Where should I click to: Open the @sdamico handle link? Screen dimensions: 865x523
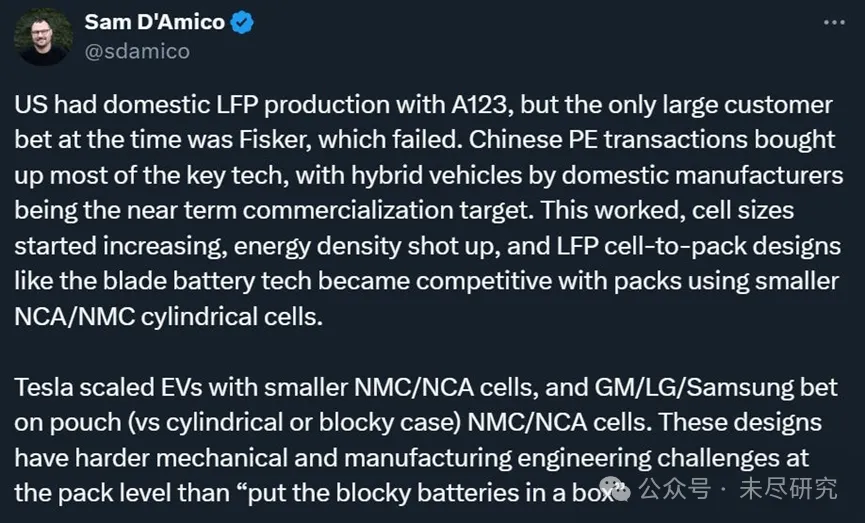tap(137, 51)
